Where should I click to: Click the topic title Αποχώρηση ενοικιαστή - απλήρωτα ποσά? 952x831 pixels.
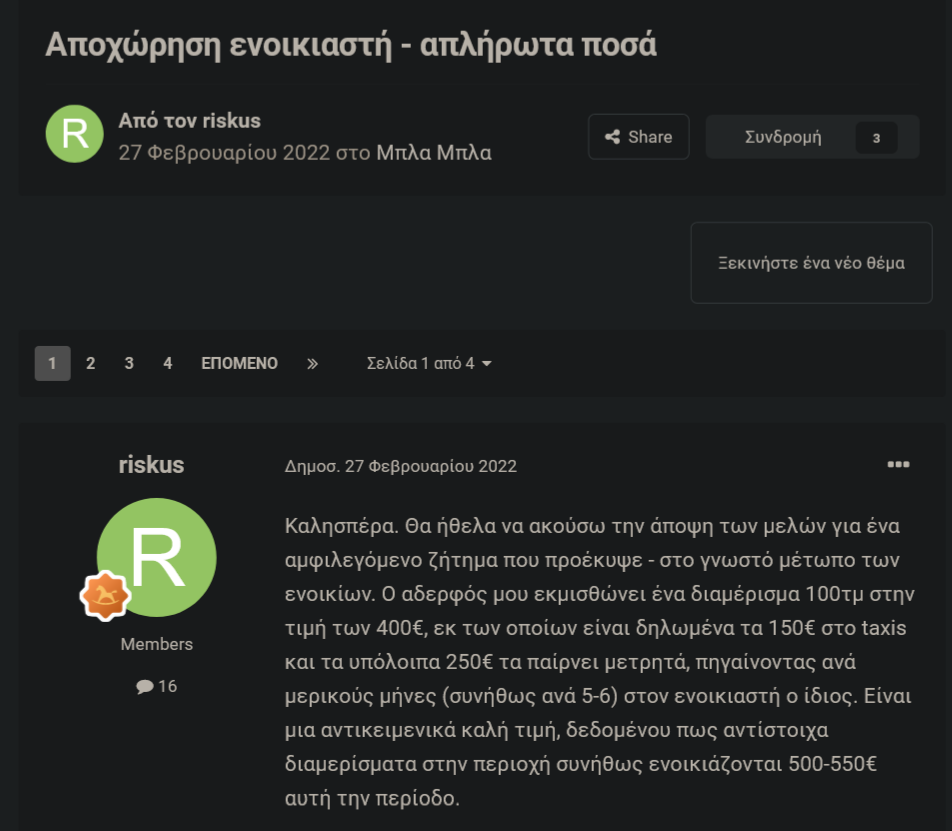tap(351, 45)
